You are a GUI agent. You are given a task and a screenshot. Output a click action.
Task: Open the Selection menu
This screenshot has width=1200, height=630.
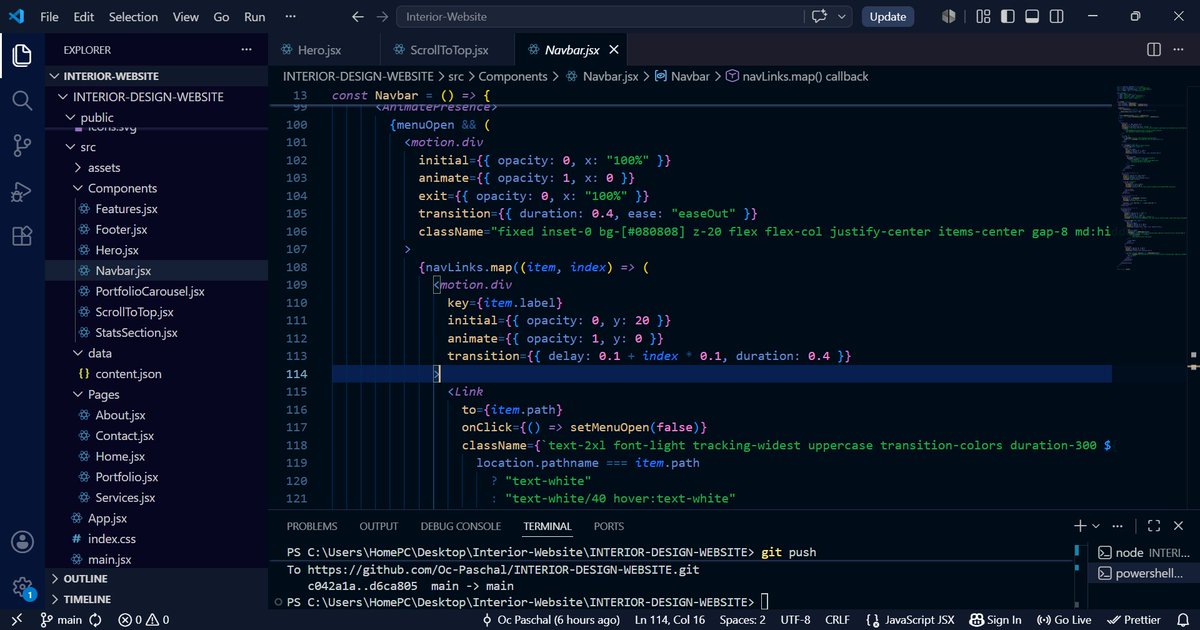coord(133,16)
